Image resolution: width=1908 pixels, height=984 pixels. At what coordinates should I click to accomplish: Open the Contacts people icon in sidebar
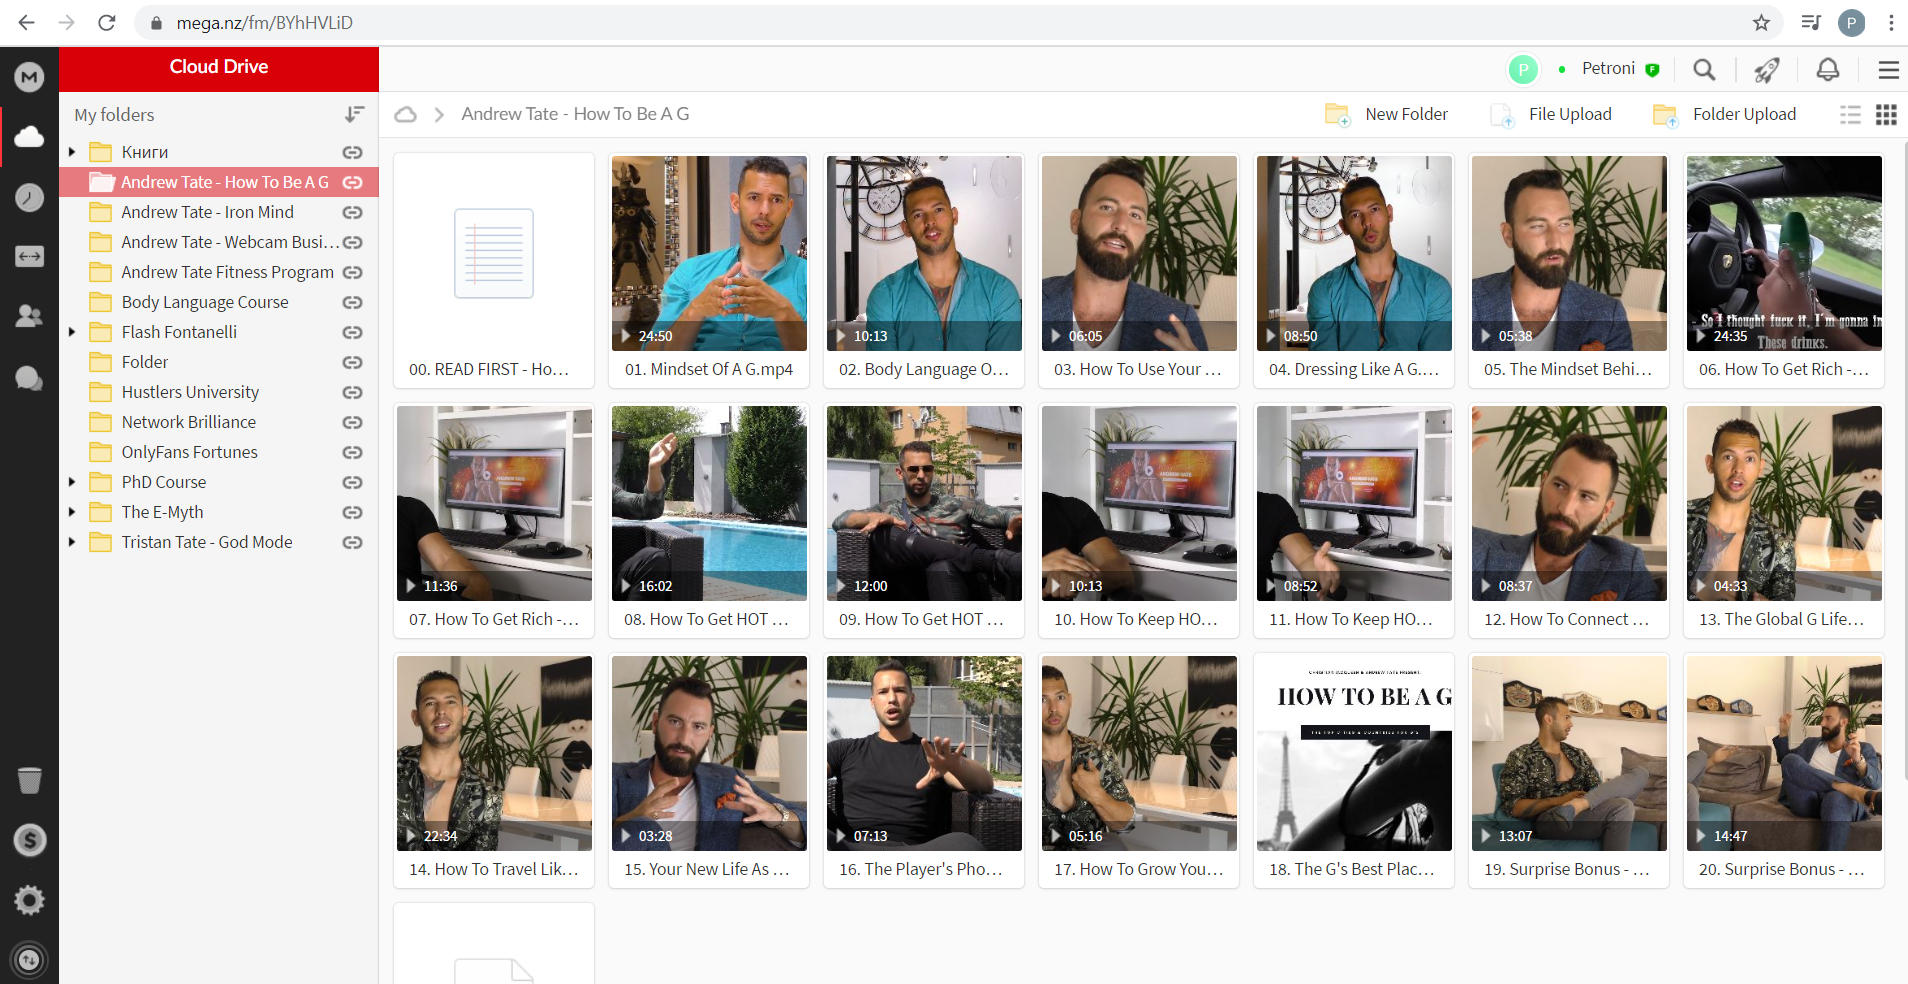coord(29,316)
